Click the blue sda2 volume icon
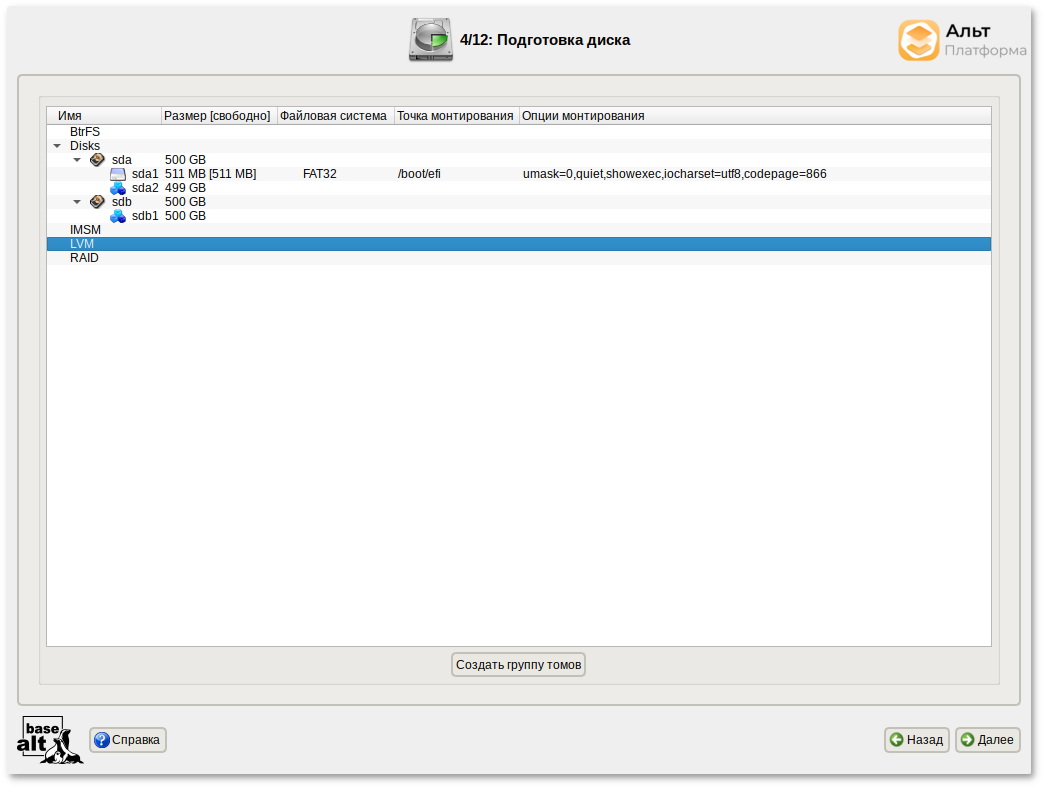Viewport: 1044px width, 788px height. [x=117, y=187]
